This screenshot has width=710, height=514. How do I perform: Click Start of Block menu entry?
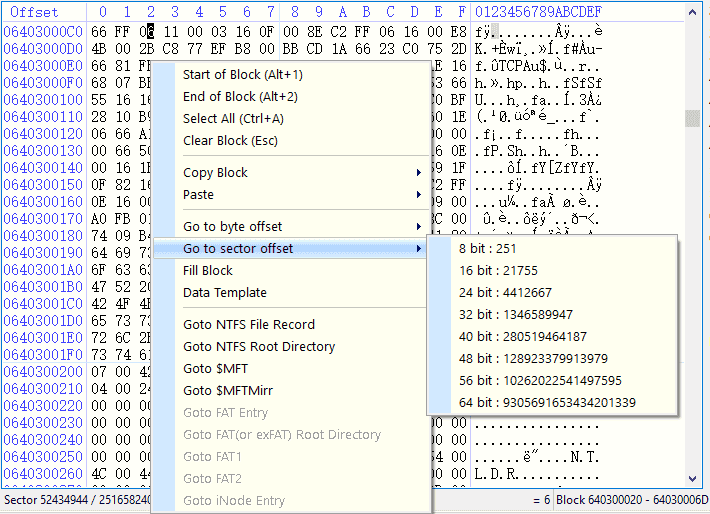click(242, 75)
